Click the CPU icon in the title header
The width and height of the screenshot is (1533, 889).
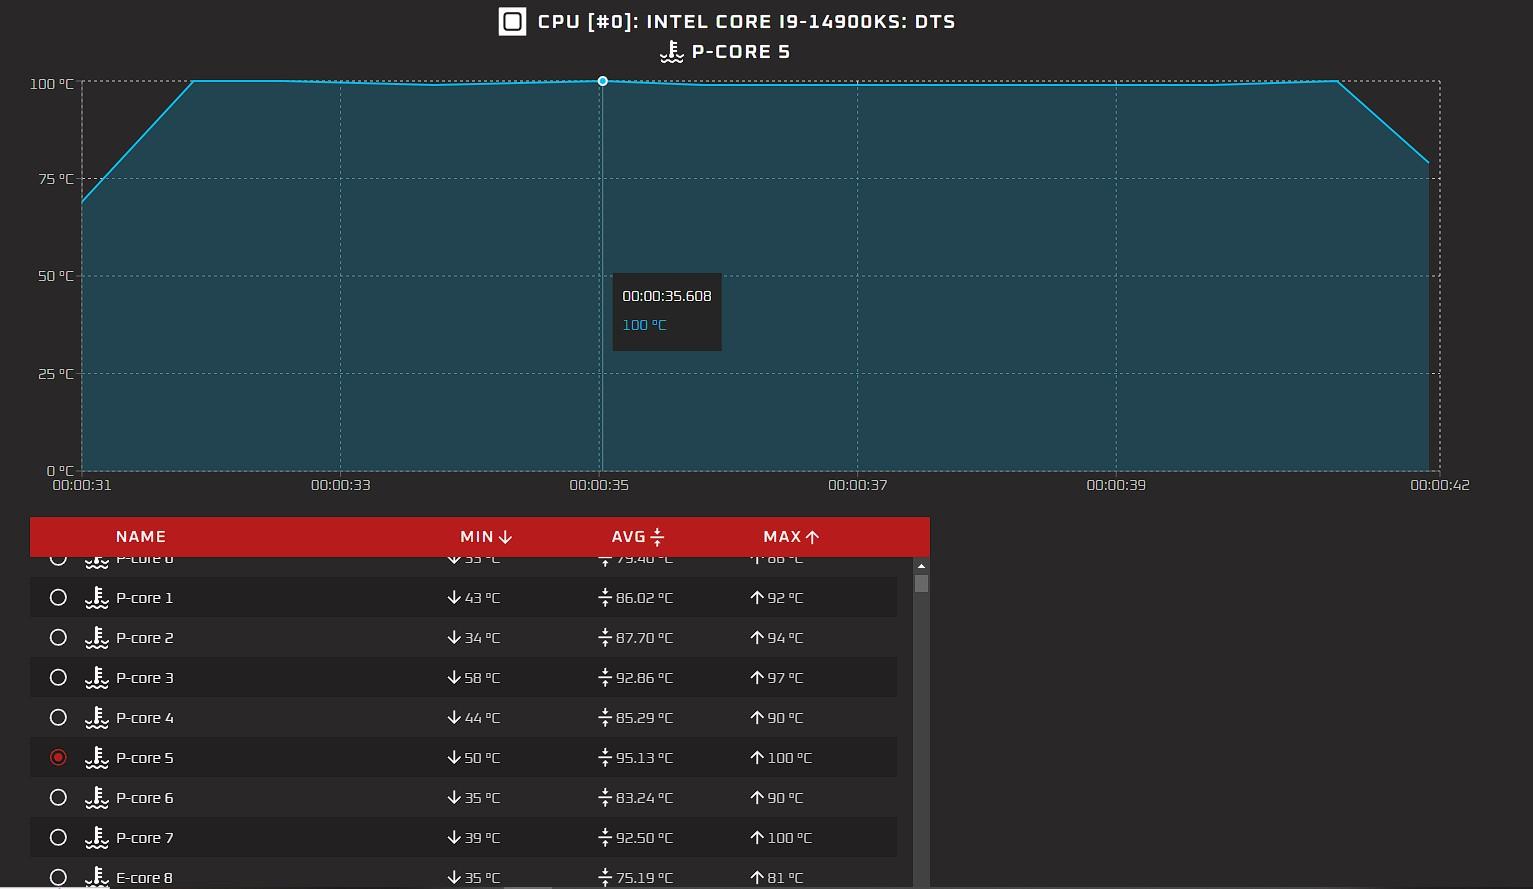tap(512, 21)
